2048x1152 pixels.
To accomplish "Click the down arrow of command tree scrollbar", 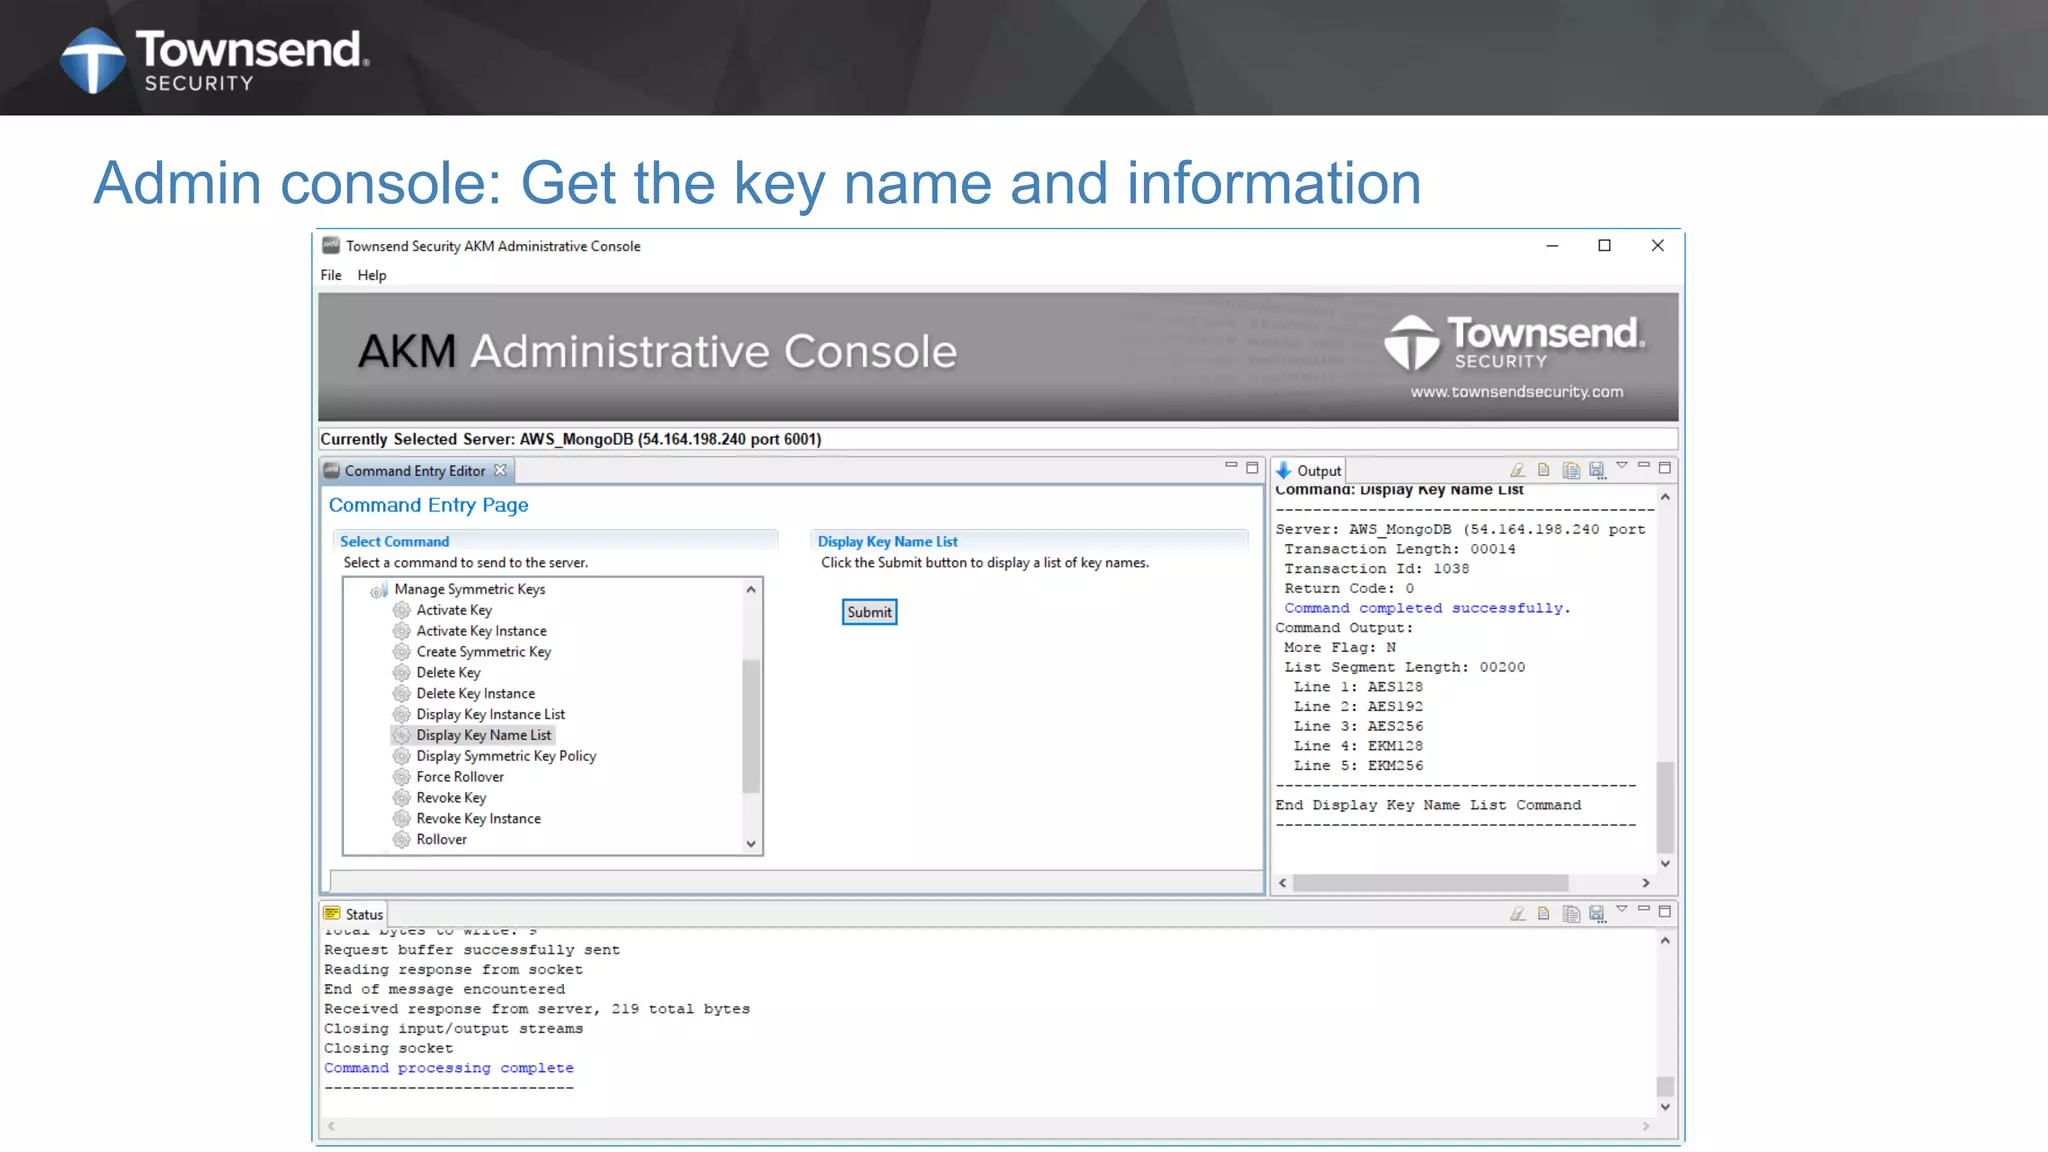I will 751,844.
